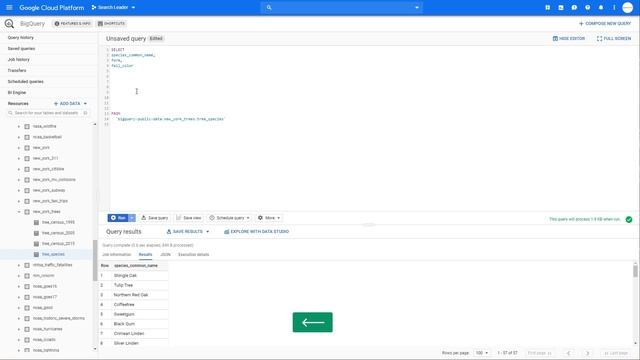
Task: Open the three-dot settings menu in top bar
Action: coord(614,7)
